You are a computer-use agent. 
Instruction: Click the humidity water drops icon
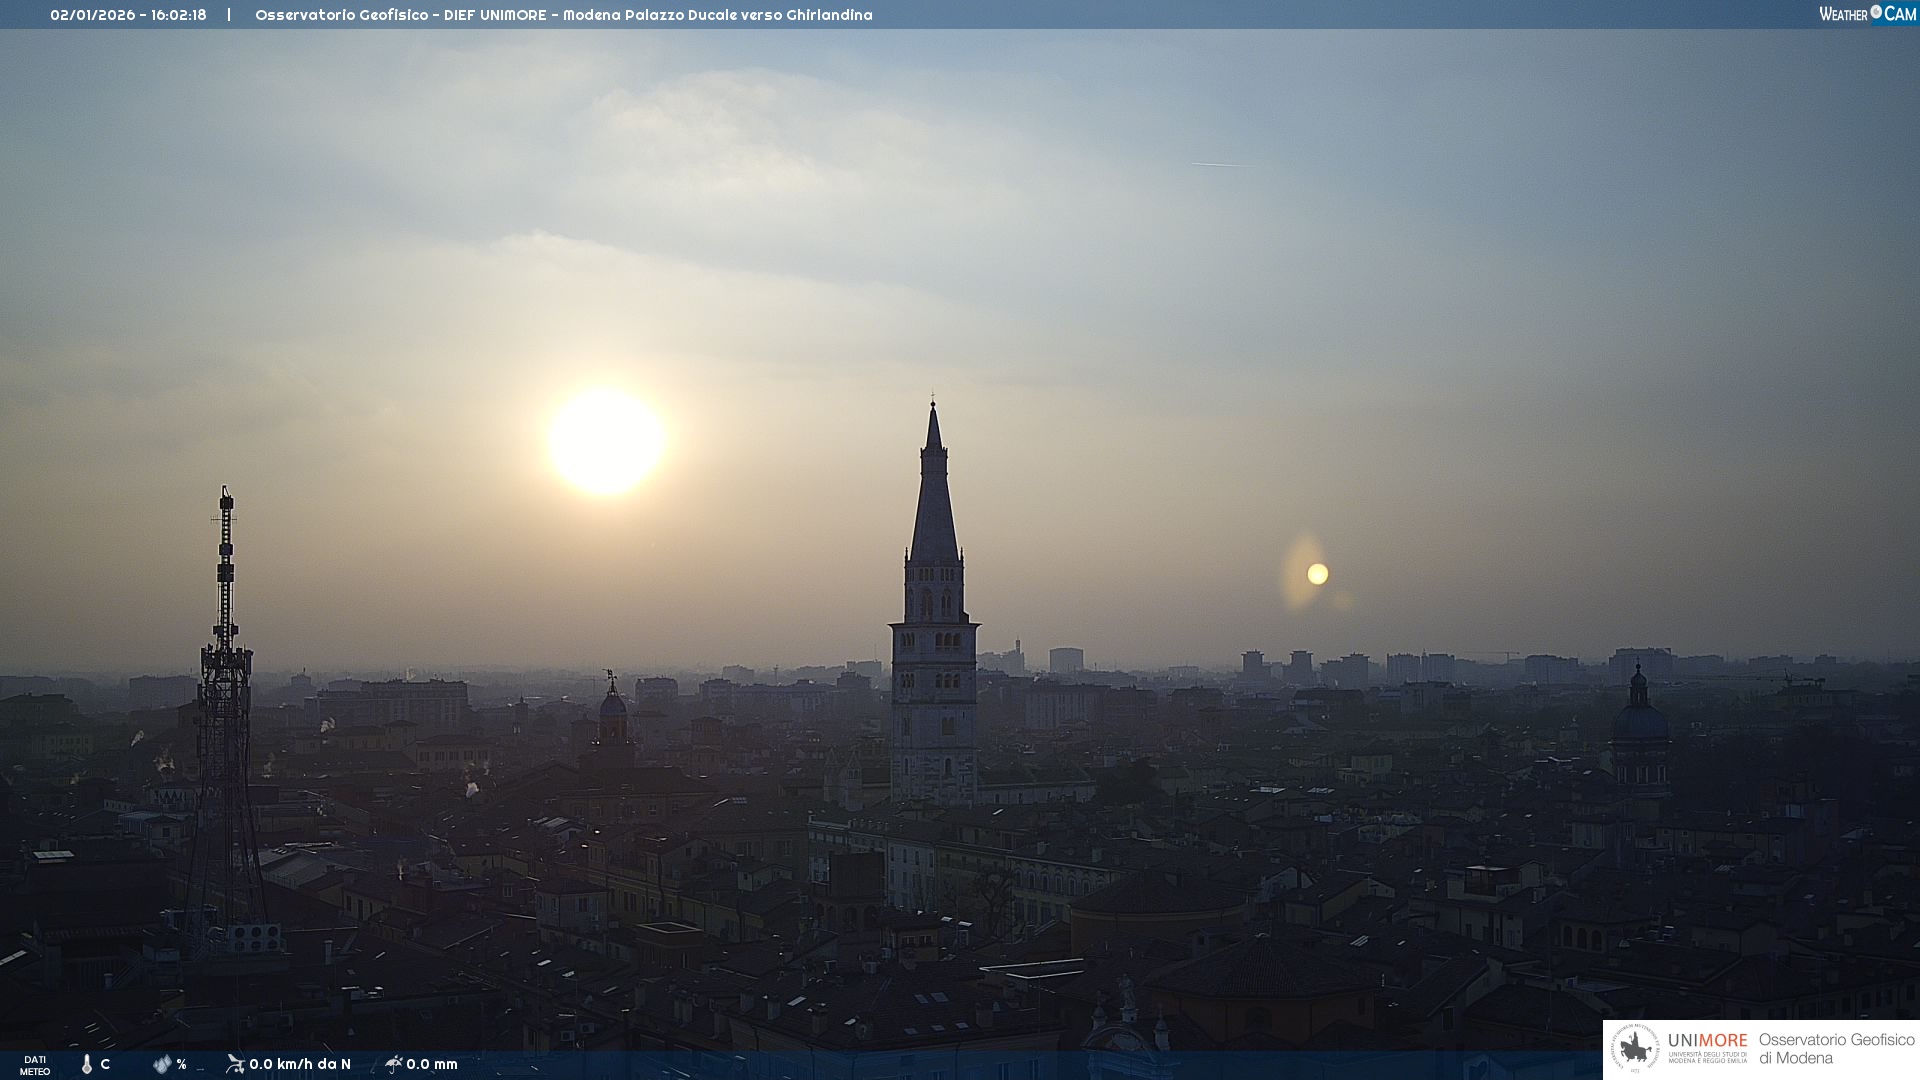(x=162, y=1064)
